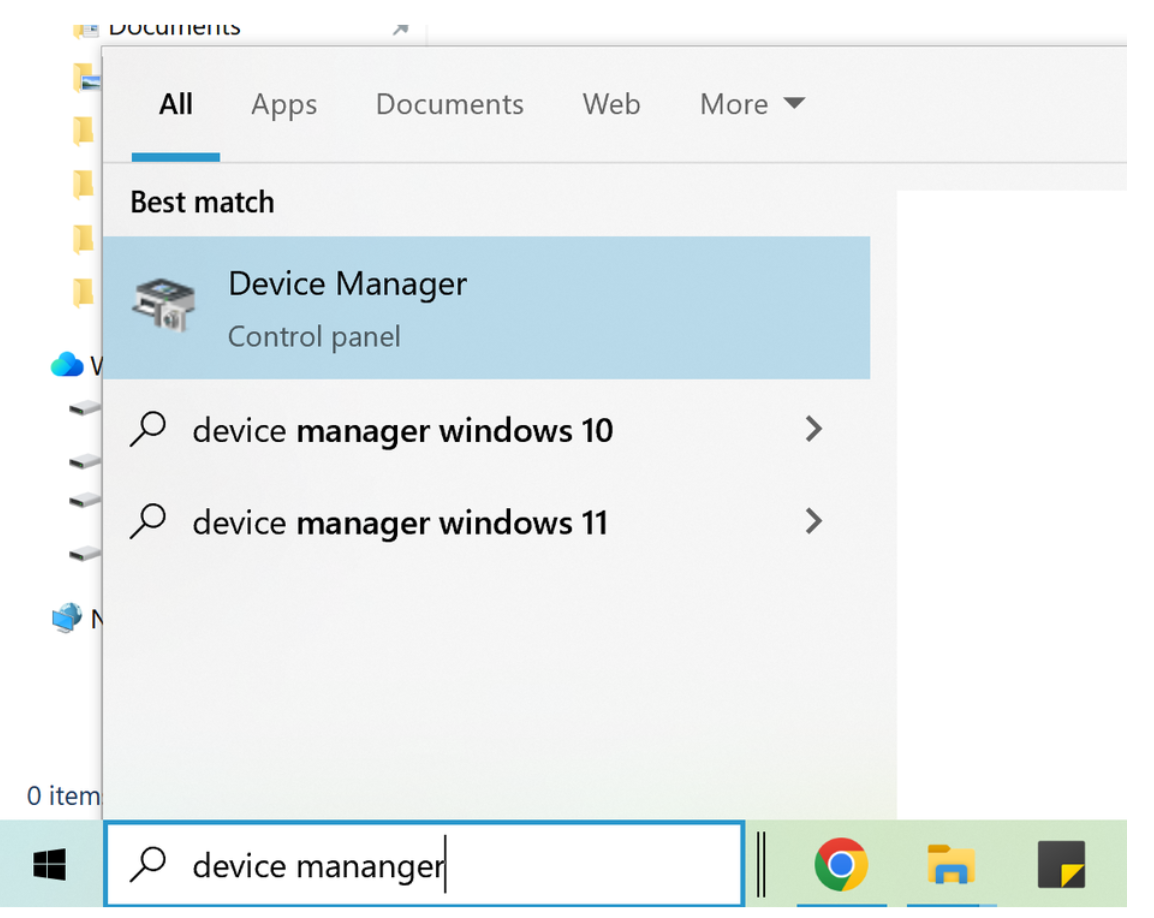Switch to the Documents search tab
Image resolution: width=1154 pixels, height=918 pixels.
(449, 104)
